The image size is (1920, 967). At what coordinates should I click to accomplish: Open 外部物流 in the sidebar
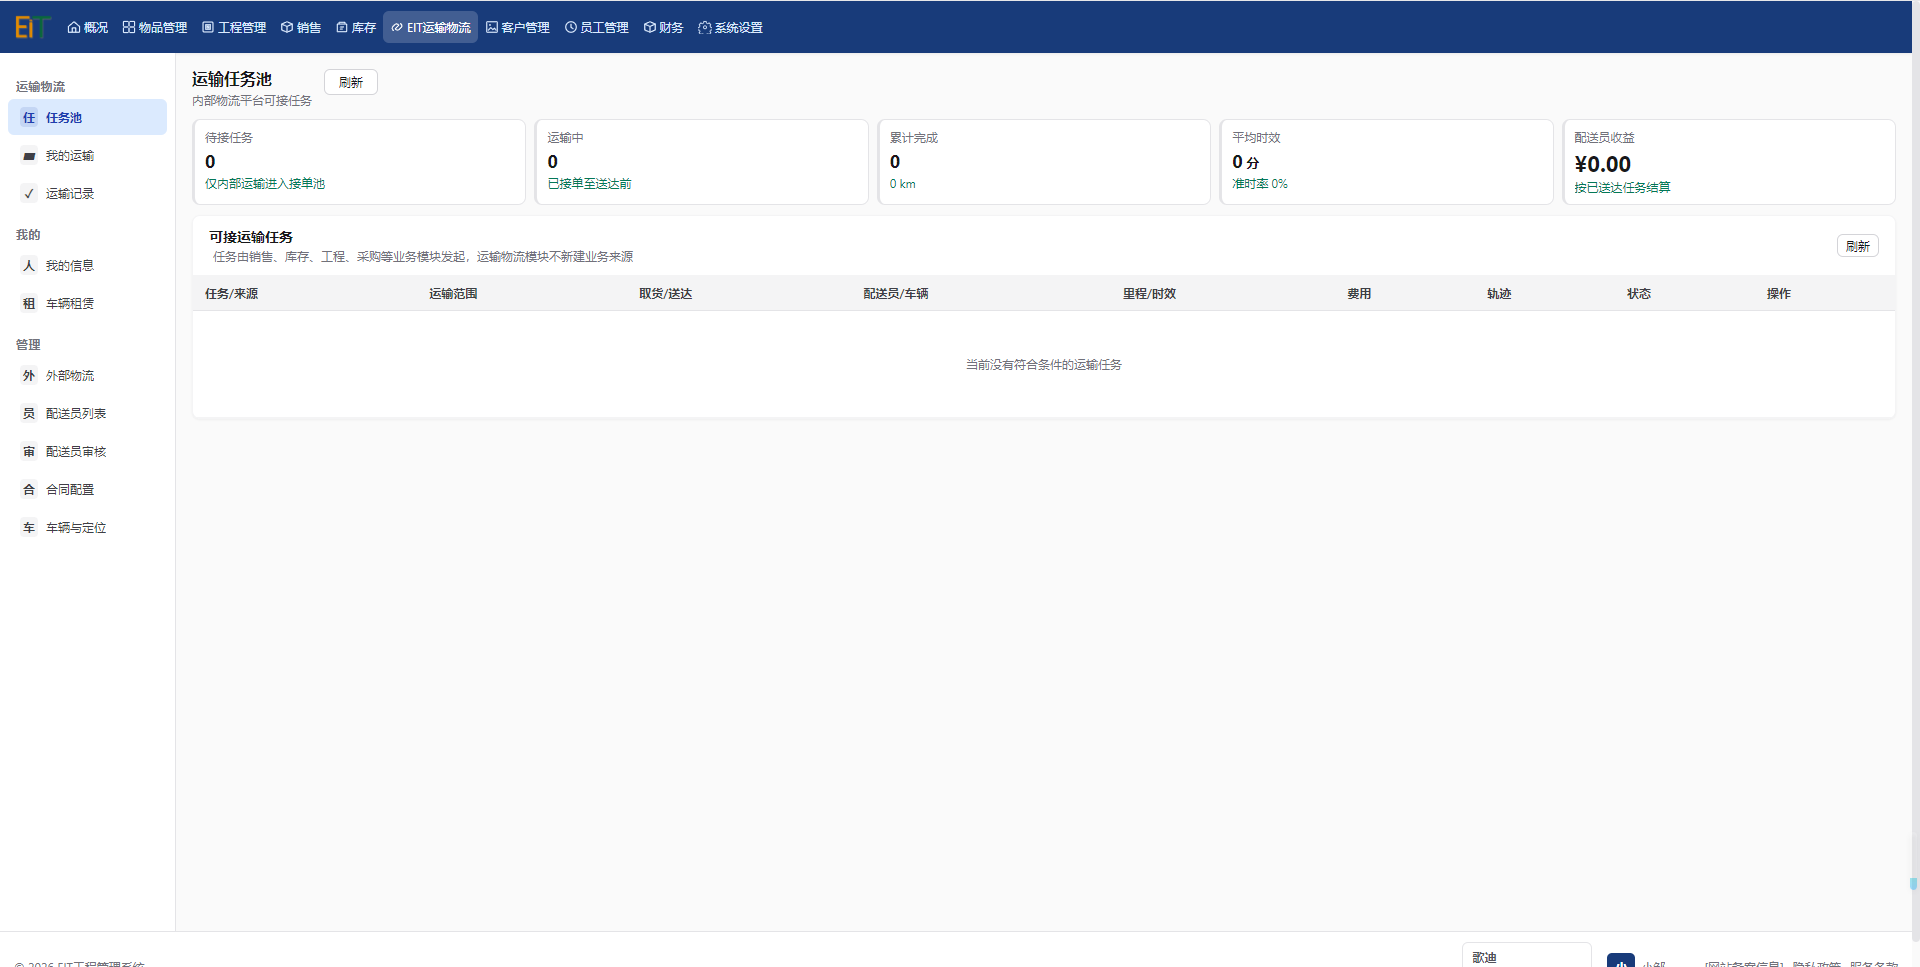87,375
